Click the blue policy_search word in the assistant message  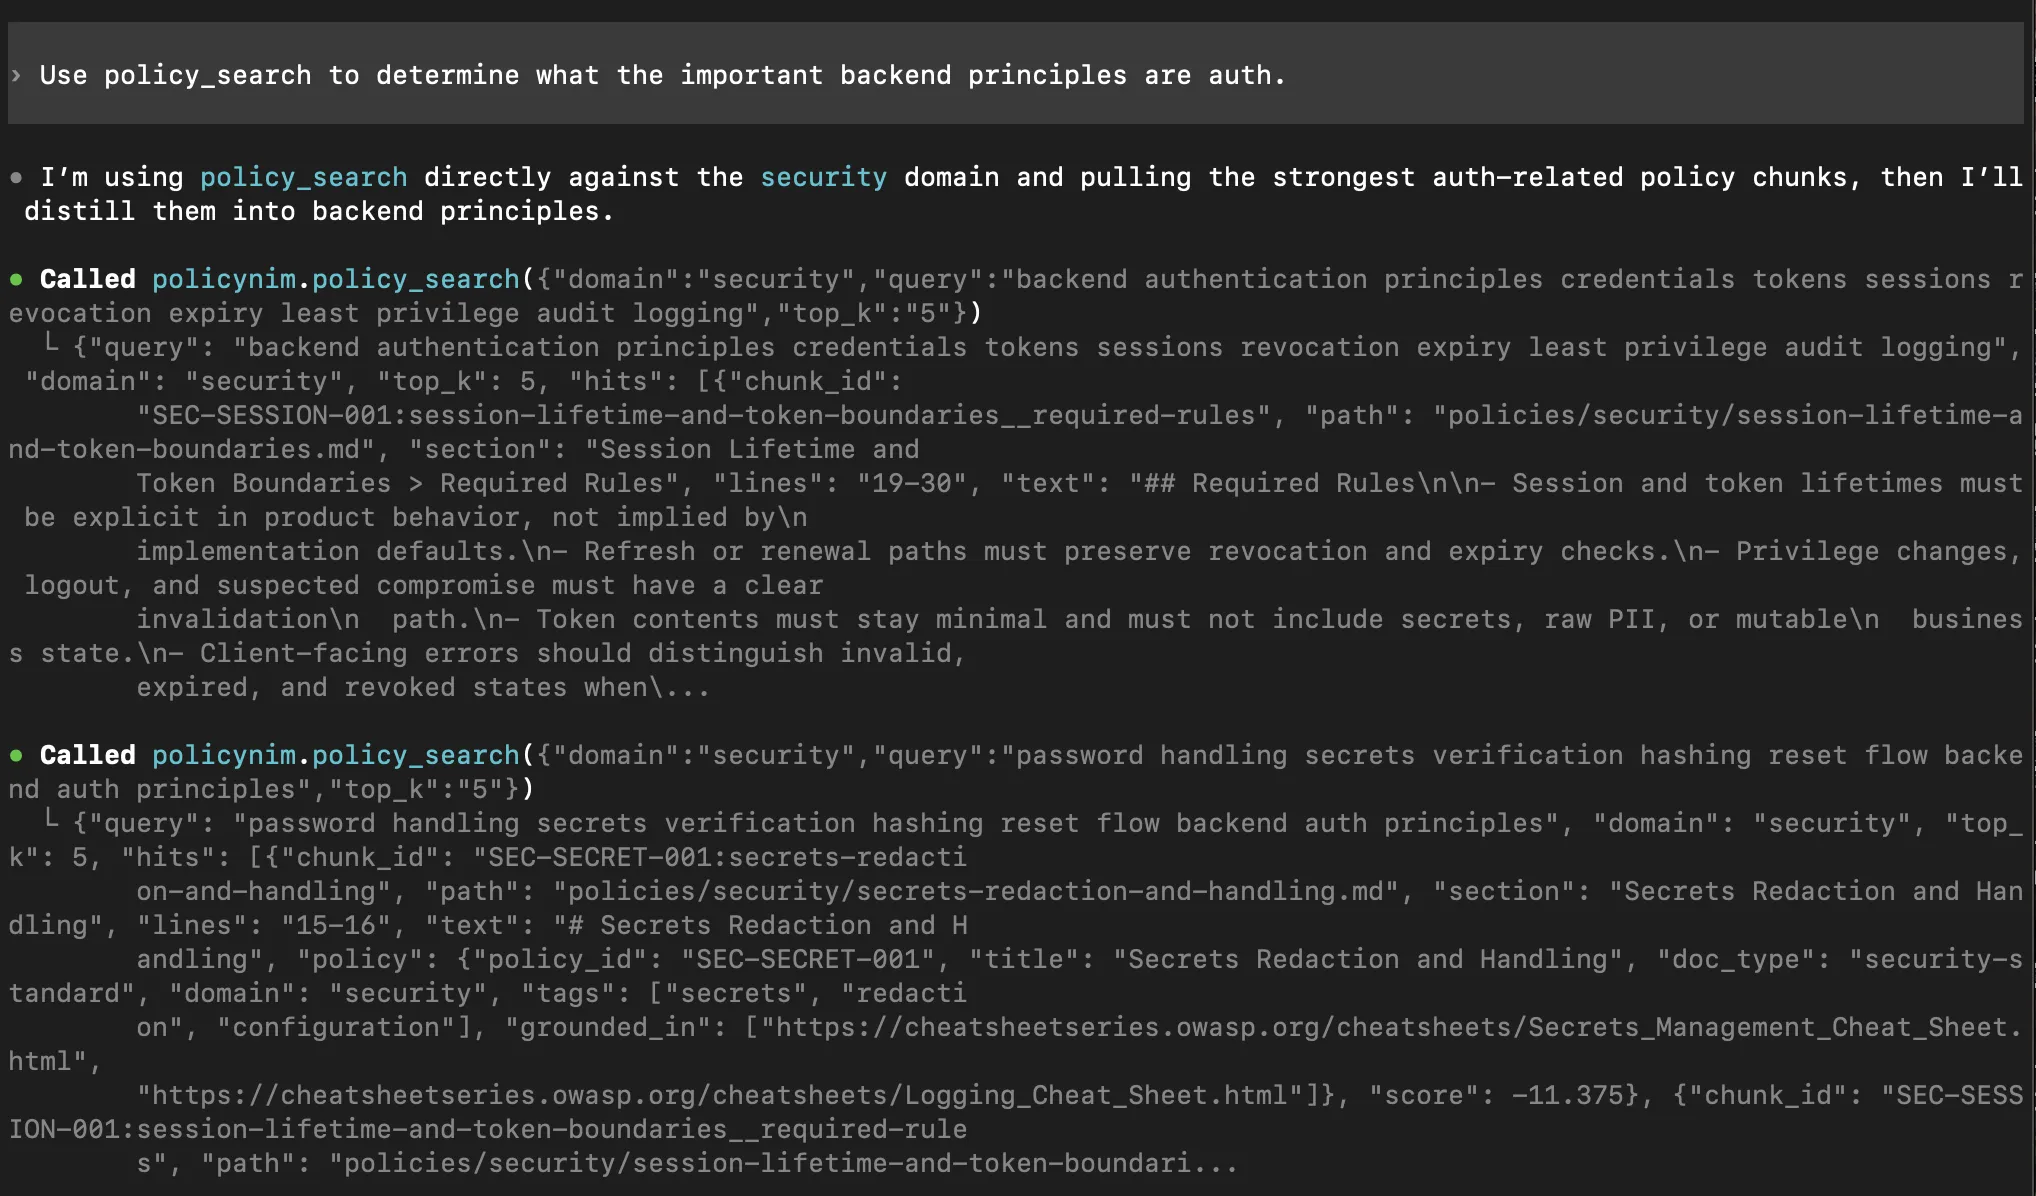(303, 178)
